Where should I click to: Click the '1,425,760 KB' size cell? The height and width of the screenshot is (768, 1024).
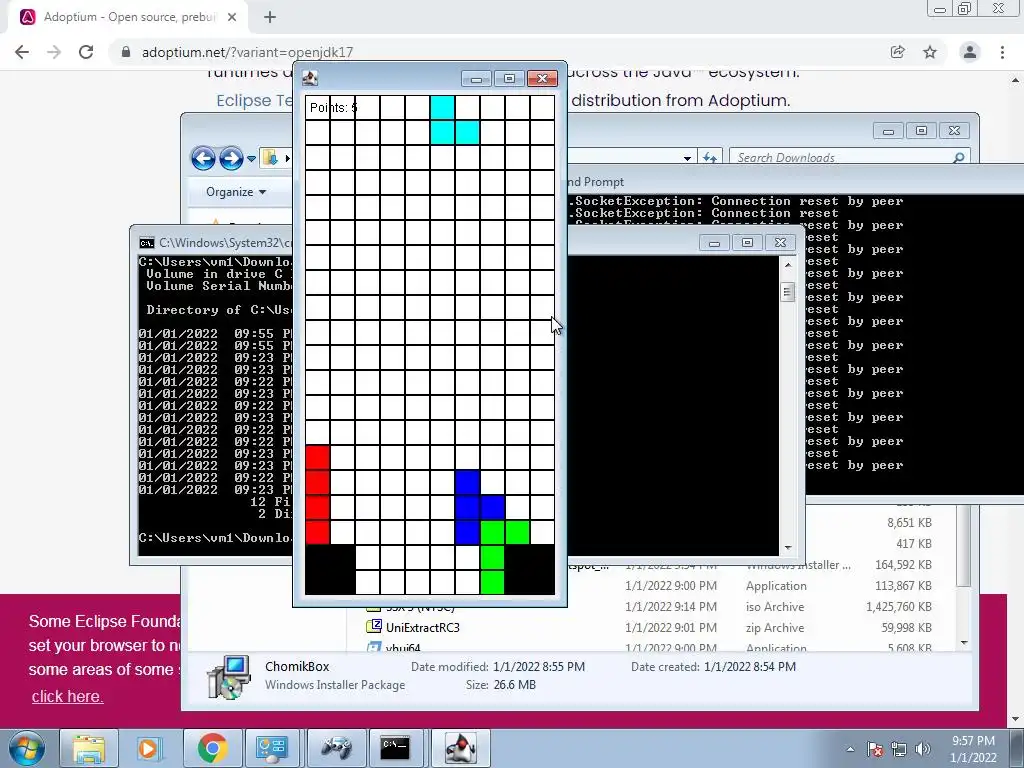click(x=899, y=607)
